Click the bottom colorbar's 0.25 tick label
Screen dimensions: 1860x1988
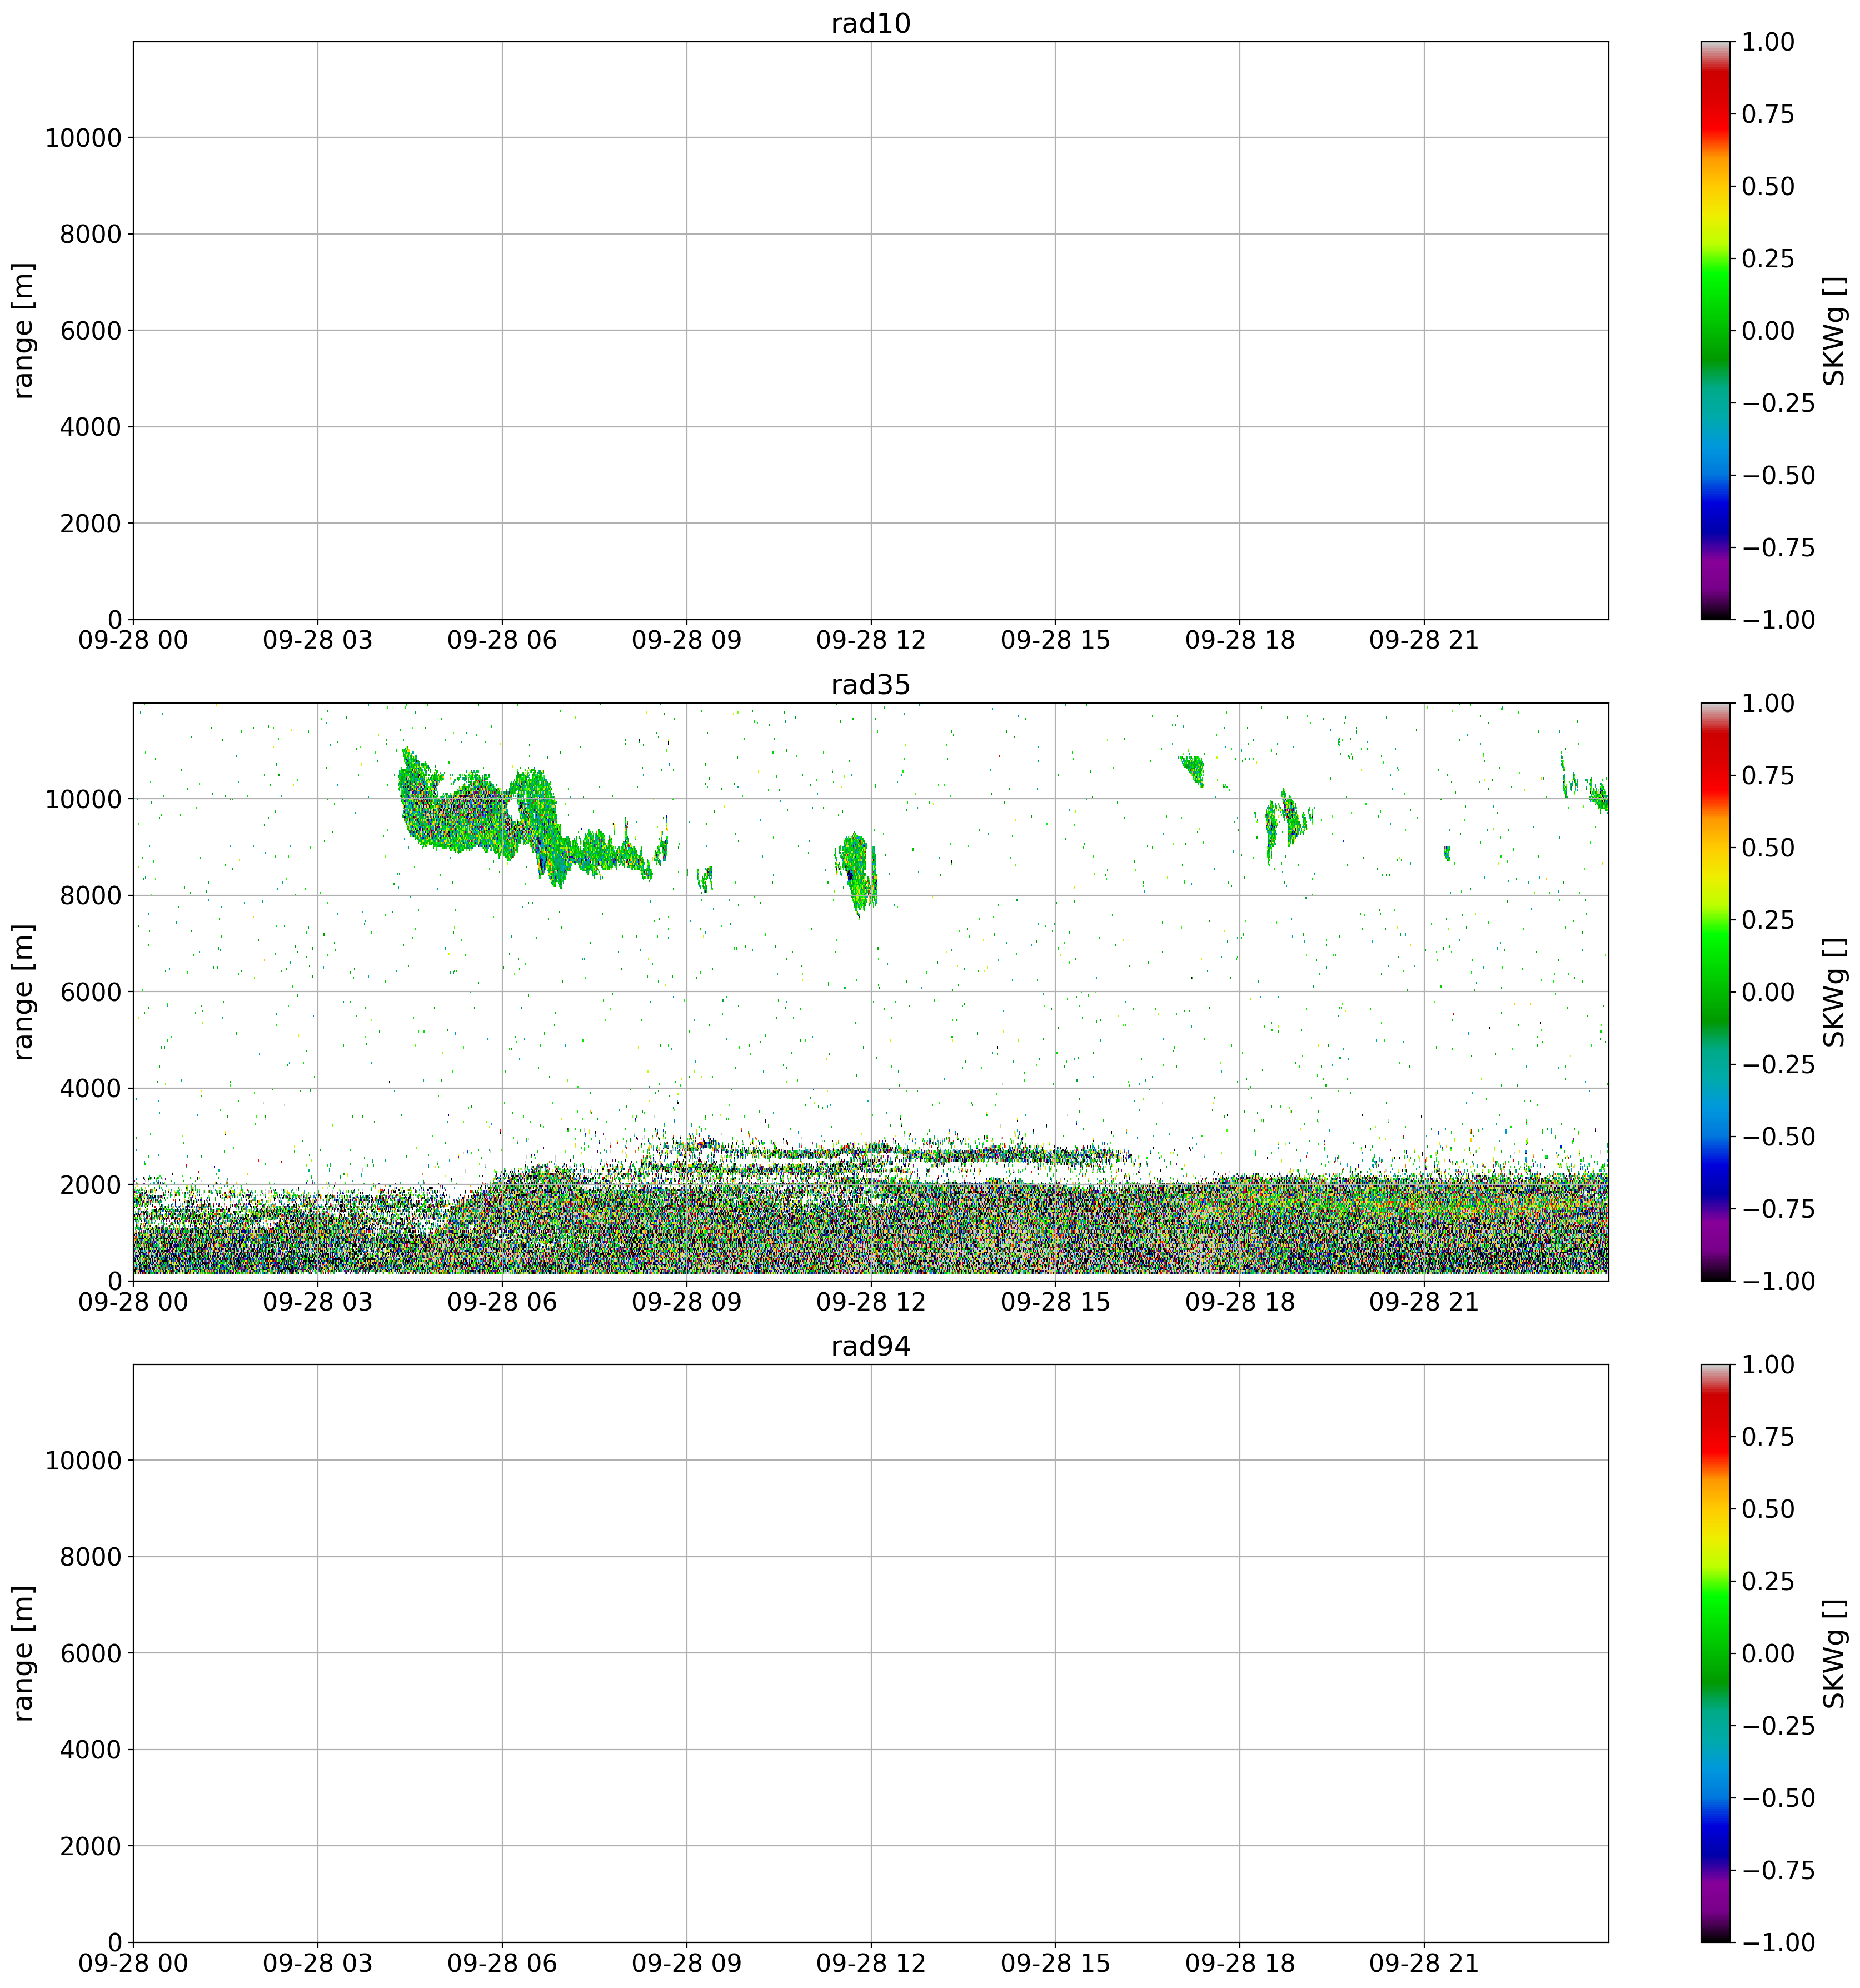(x=1768, y=1582)
